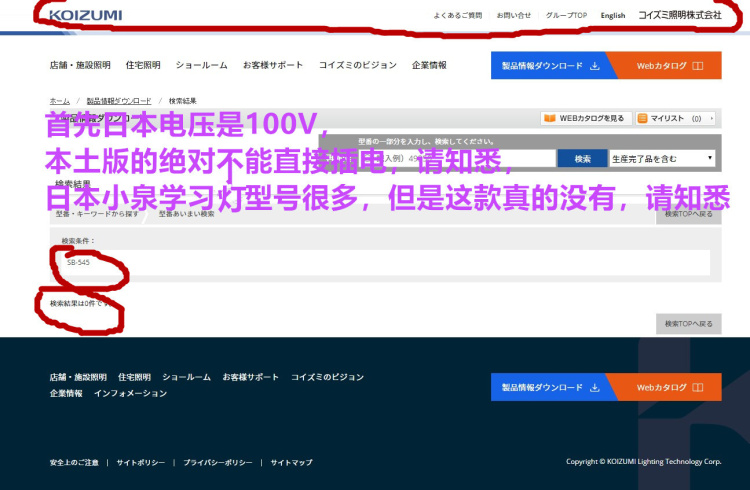Open footer インフォメーション link
Screen dimensions: 750x490
tap(131, 393)
